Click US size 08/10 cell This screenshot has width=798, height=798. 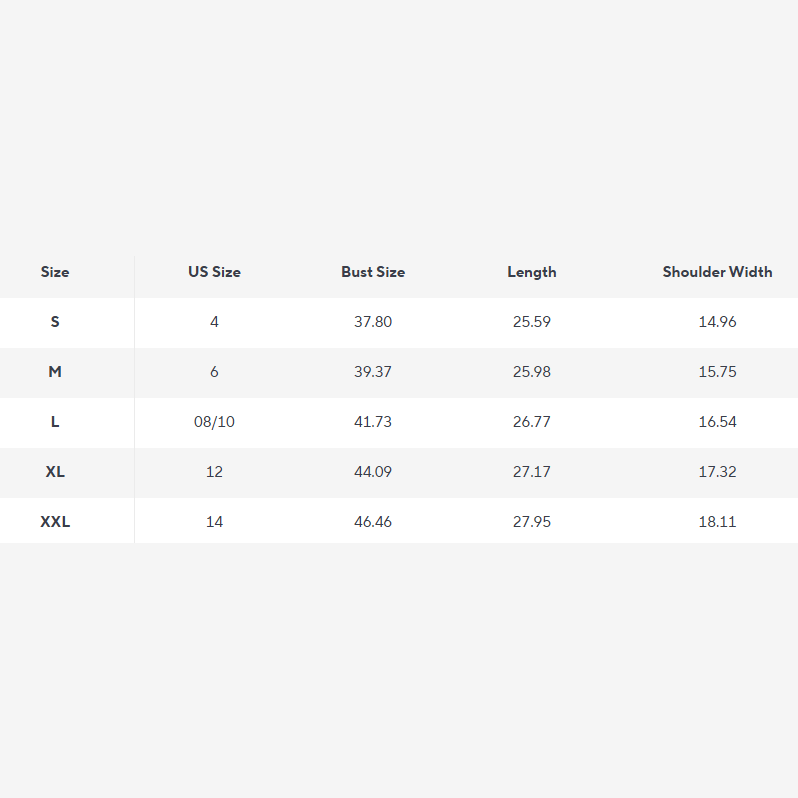214,422
